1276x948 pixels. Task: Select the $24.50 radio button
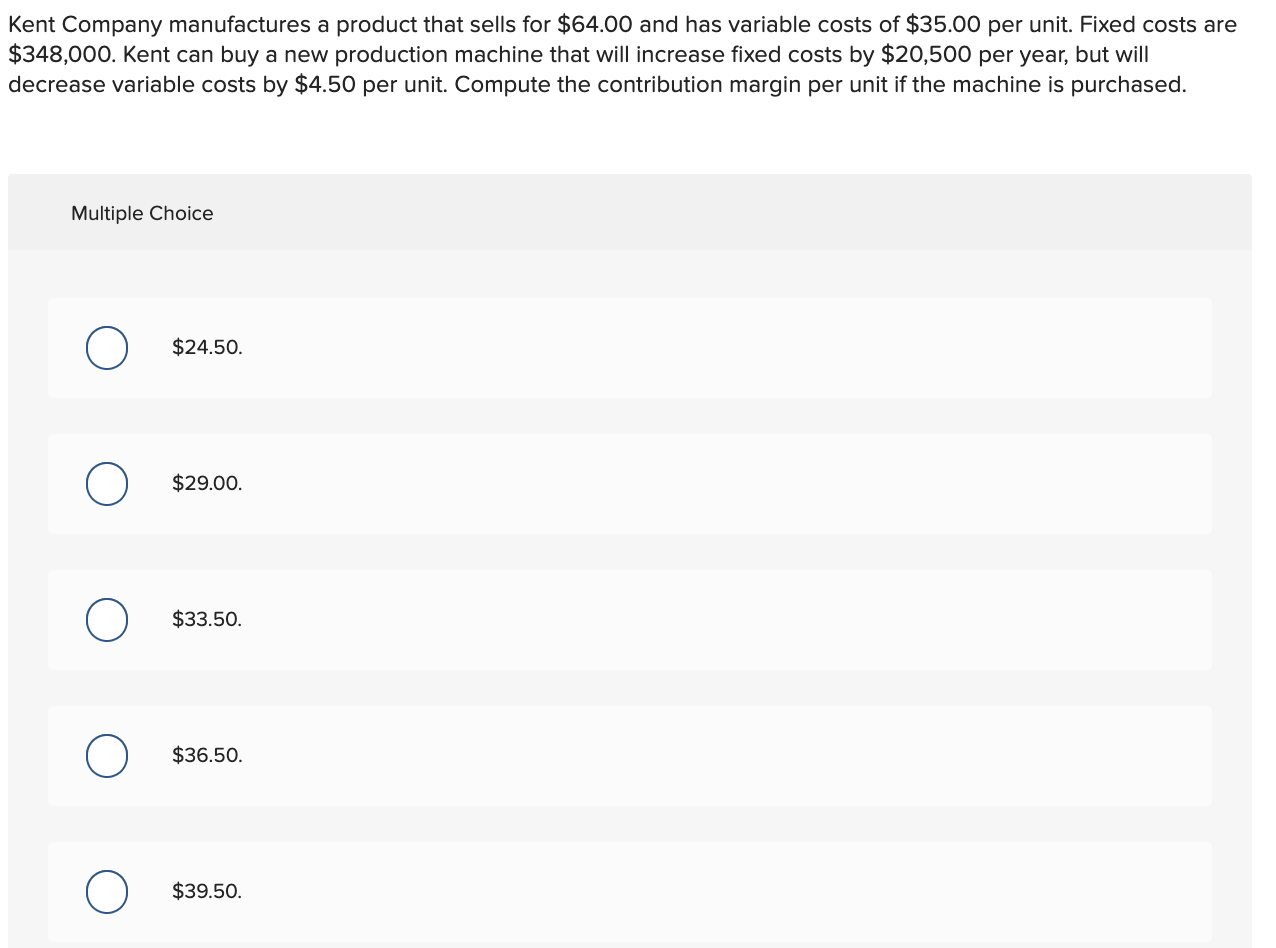[106, 348]
